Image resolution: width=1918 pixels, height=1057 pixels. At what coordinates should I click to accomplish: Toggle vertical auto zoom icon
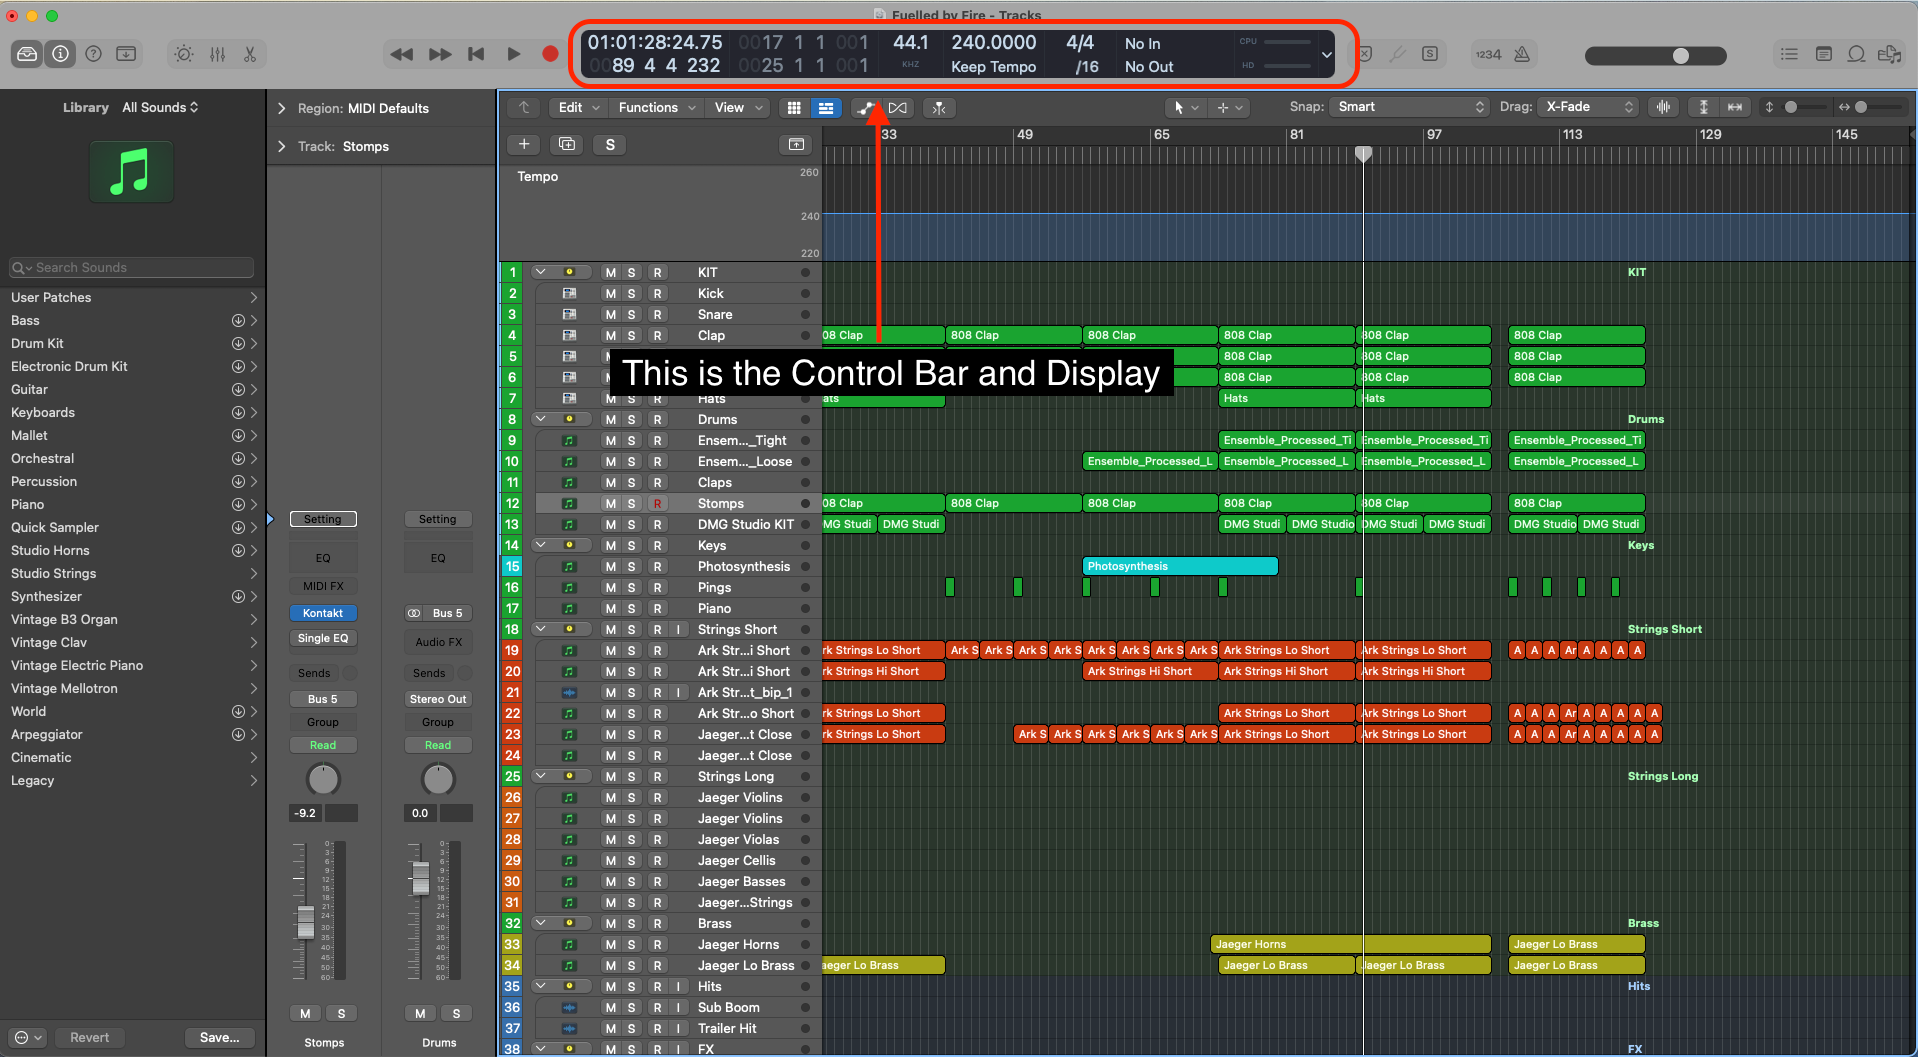(1704, 107)
